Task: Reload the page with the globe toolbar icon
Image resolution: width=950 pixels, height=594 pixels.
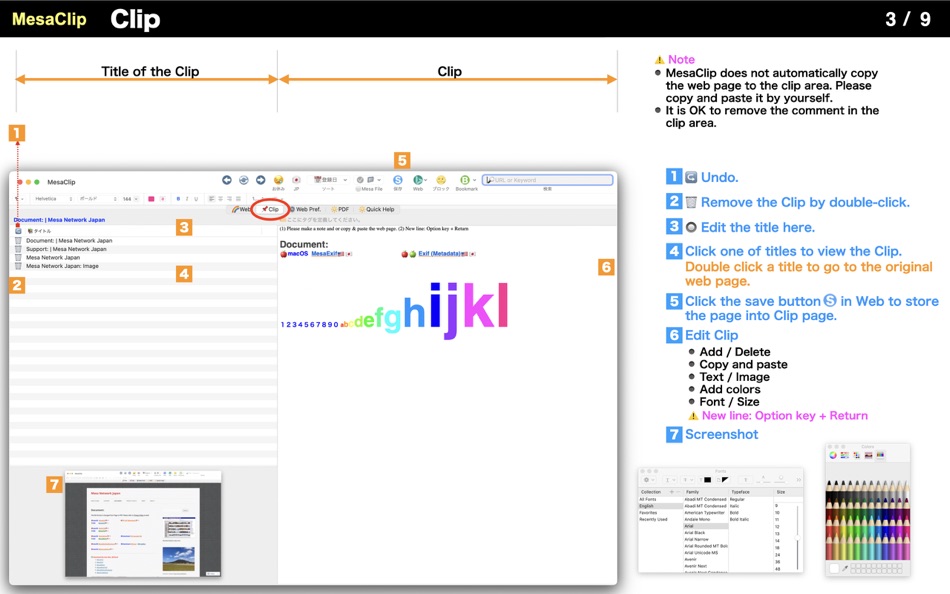Action: click(x=244, y=180)
